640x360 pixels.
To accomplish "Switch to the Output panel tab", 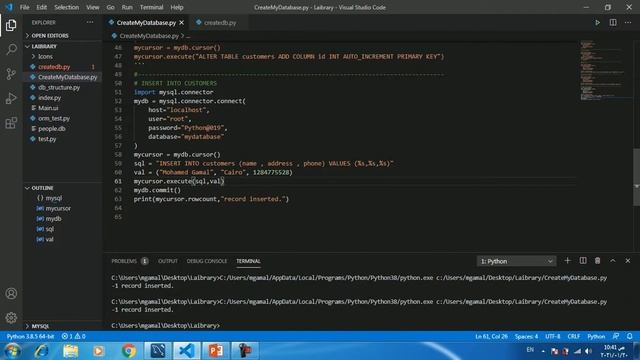I will (x=168, y=261).
